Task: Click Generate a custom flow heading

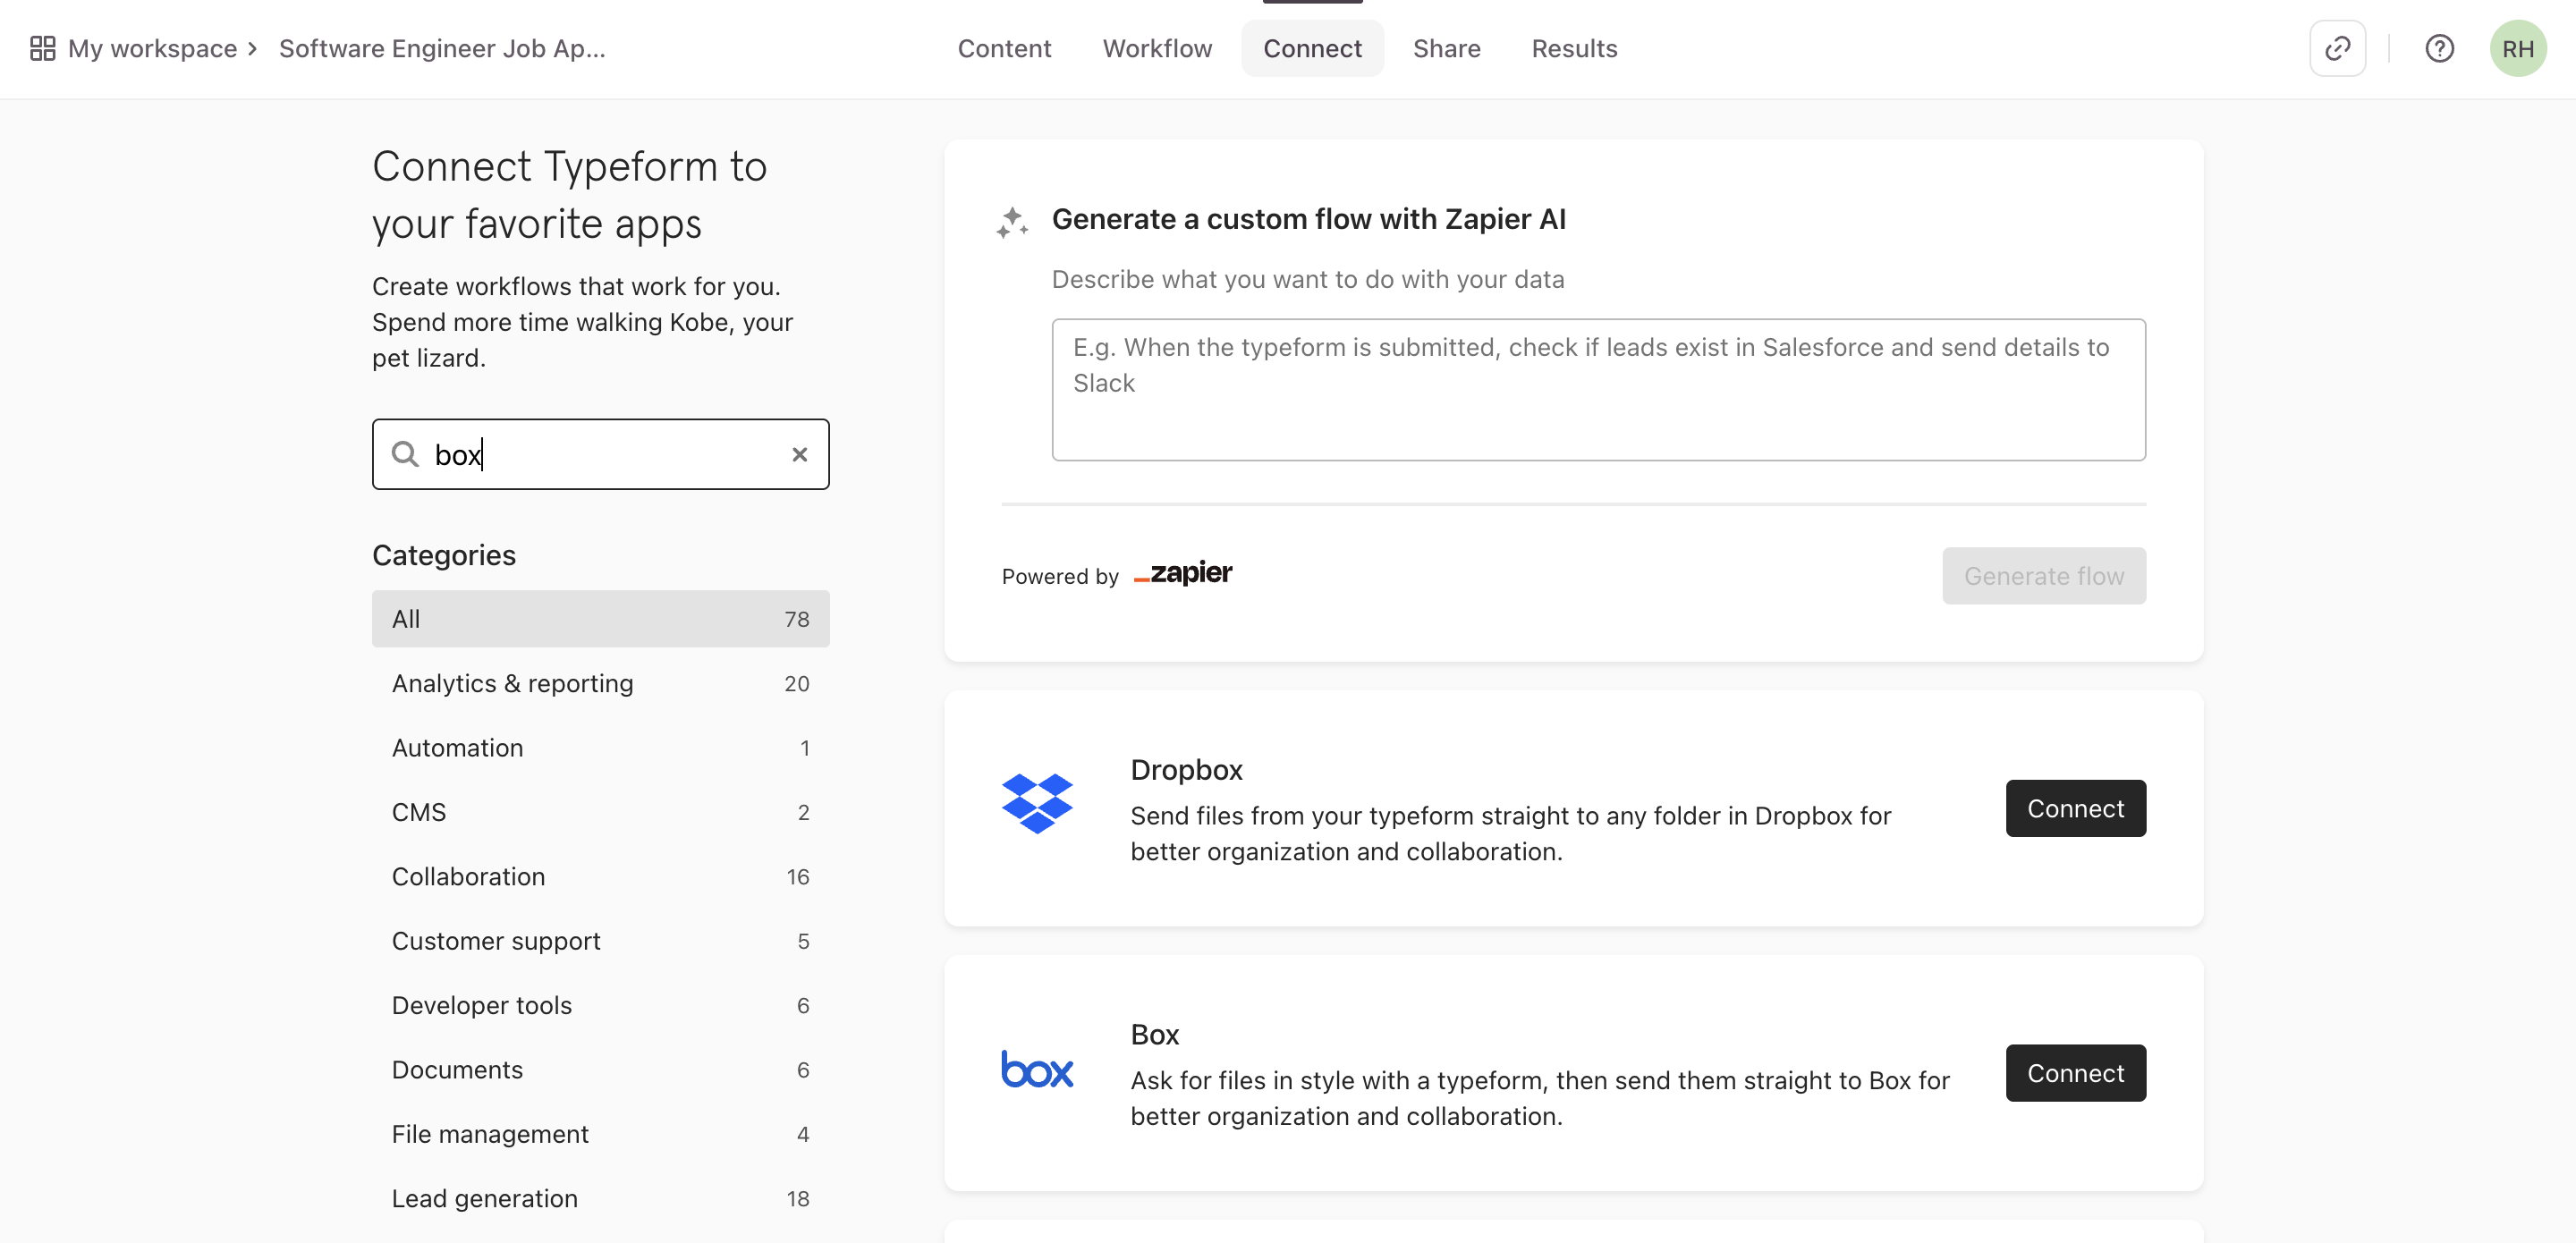Action: pyautogui.click(x=1308, y=219)
